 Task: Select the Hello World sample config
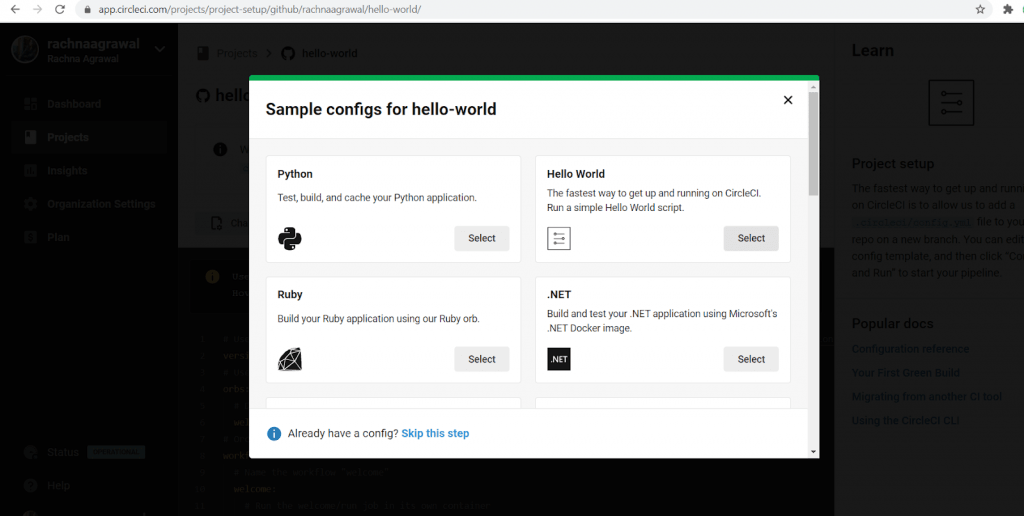[751, 238]
